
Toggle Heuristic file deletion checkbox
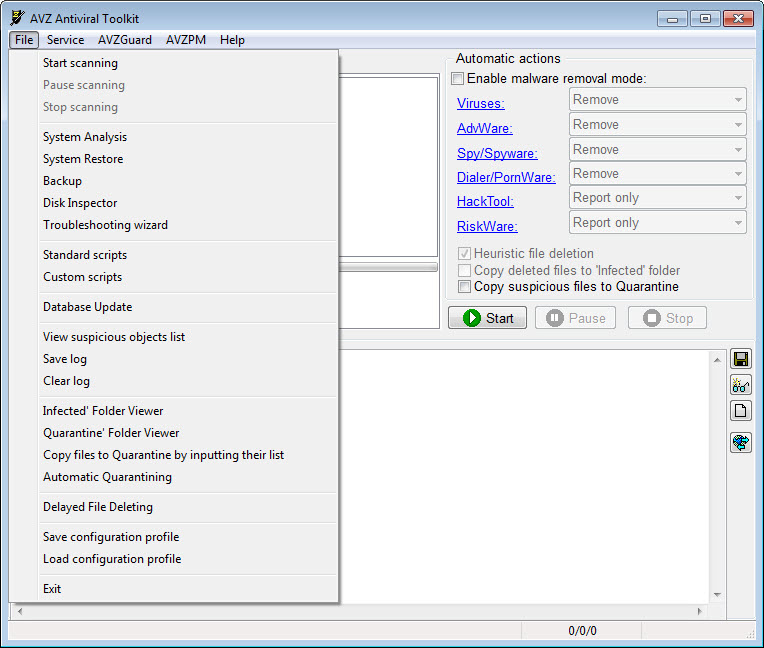click(464, 253)
